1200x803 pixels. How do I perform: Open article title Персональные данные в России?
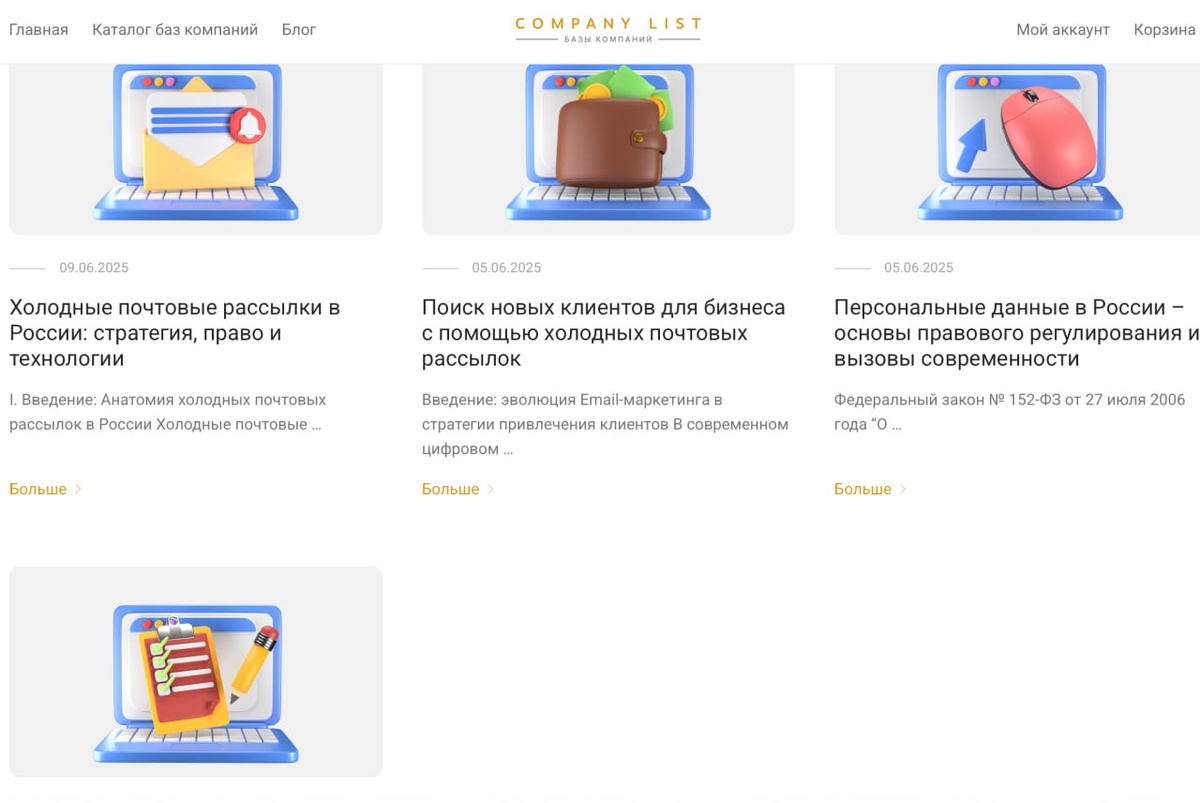(1017, 333)
